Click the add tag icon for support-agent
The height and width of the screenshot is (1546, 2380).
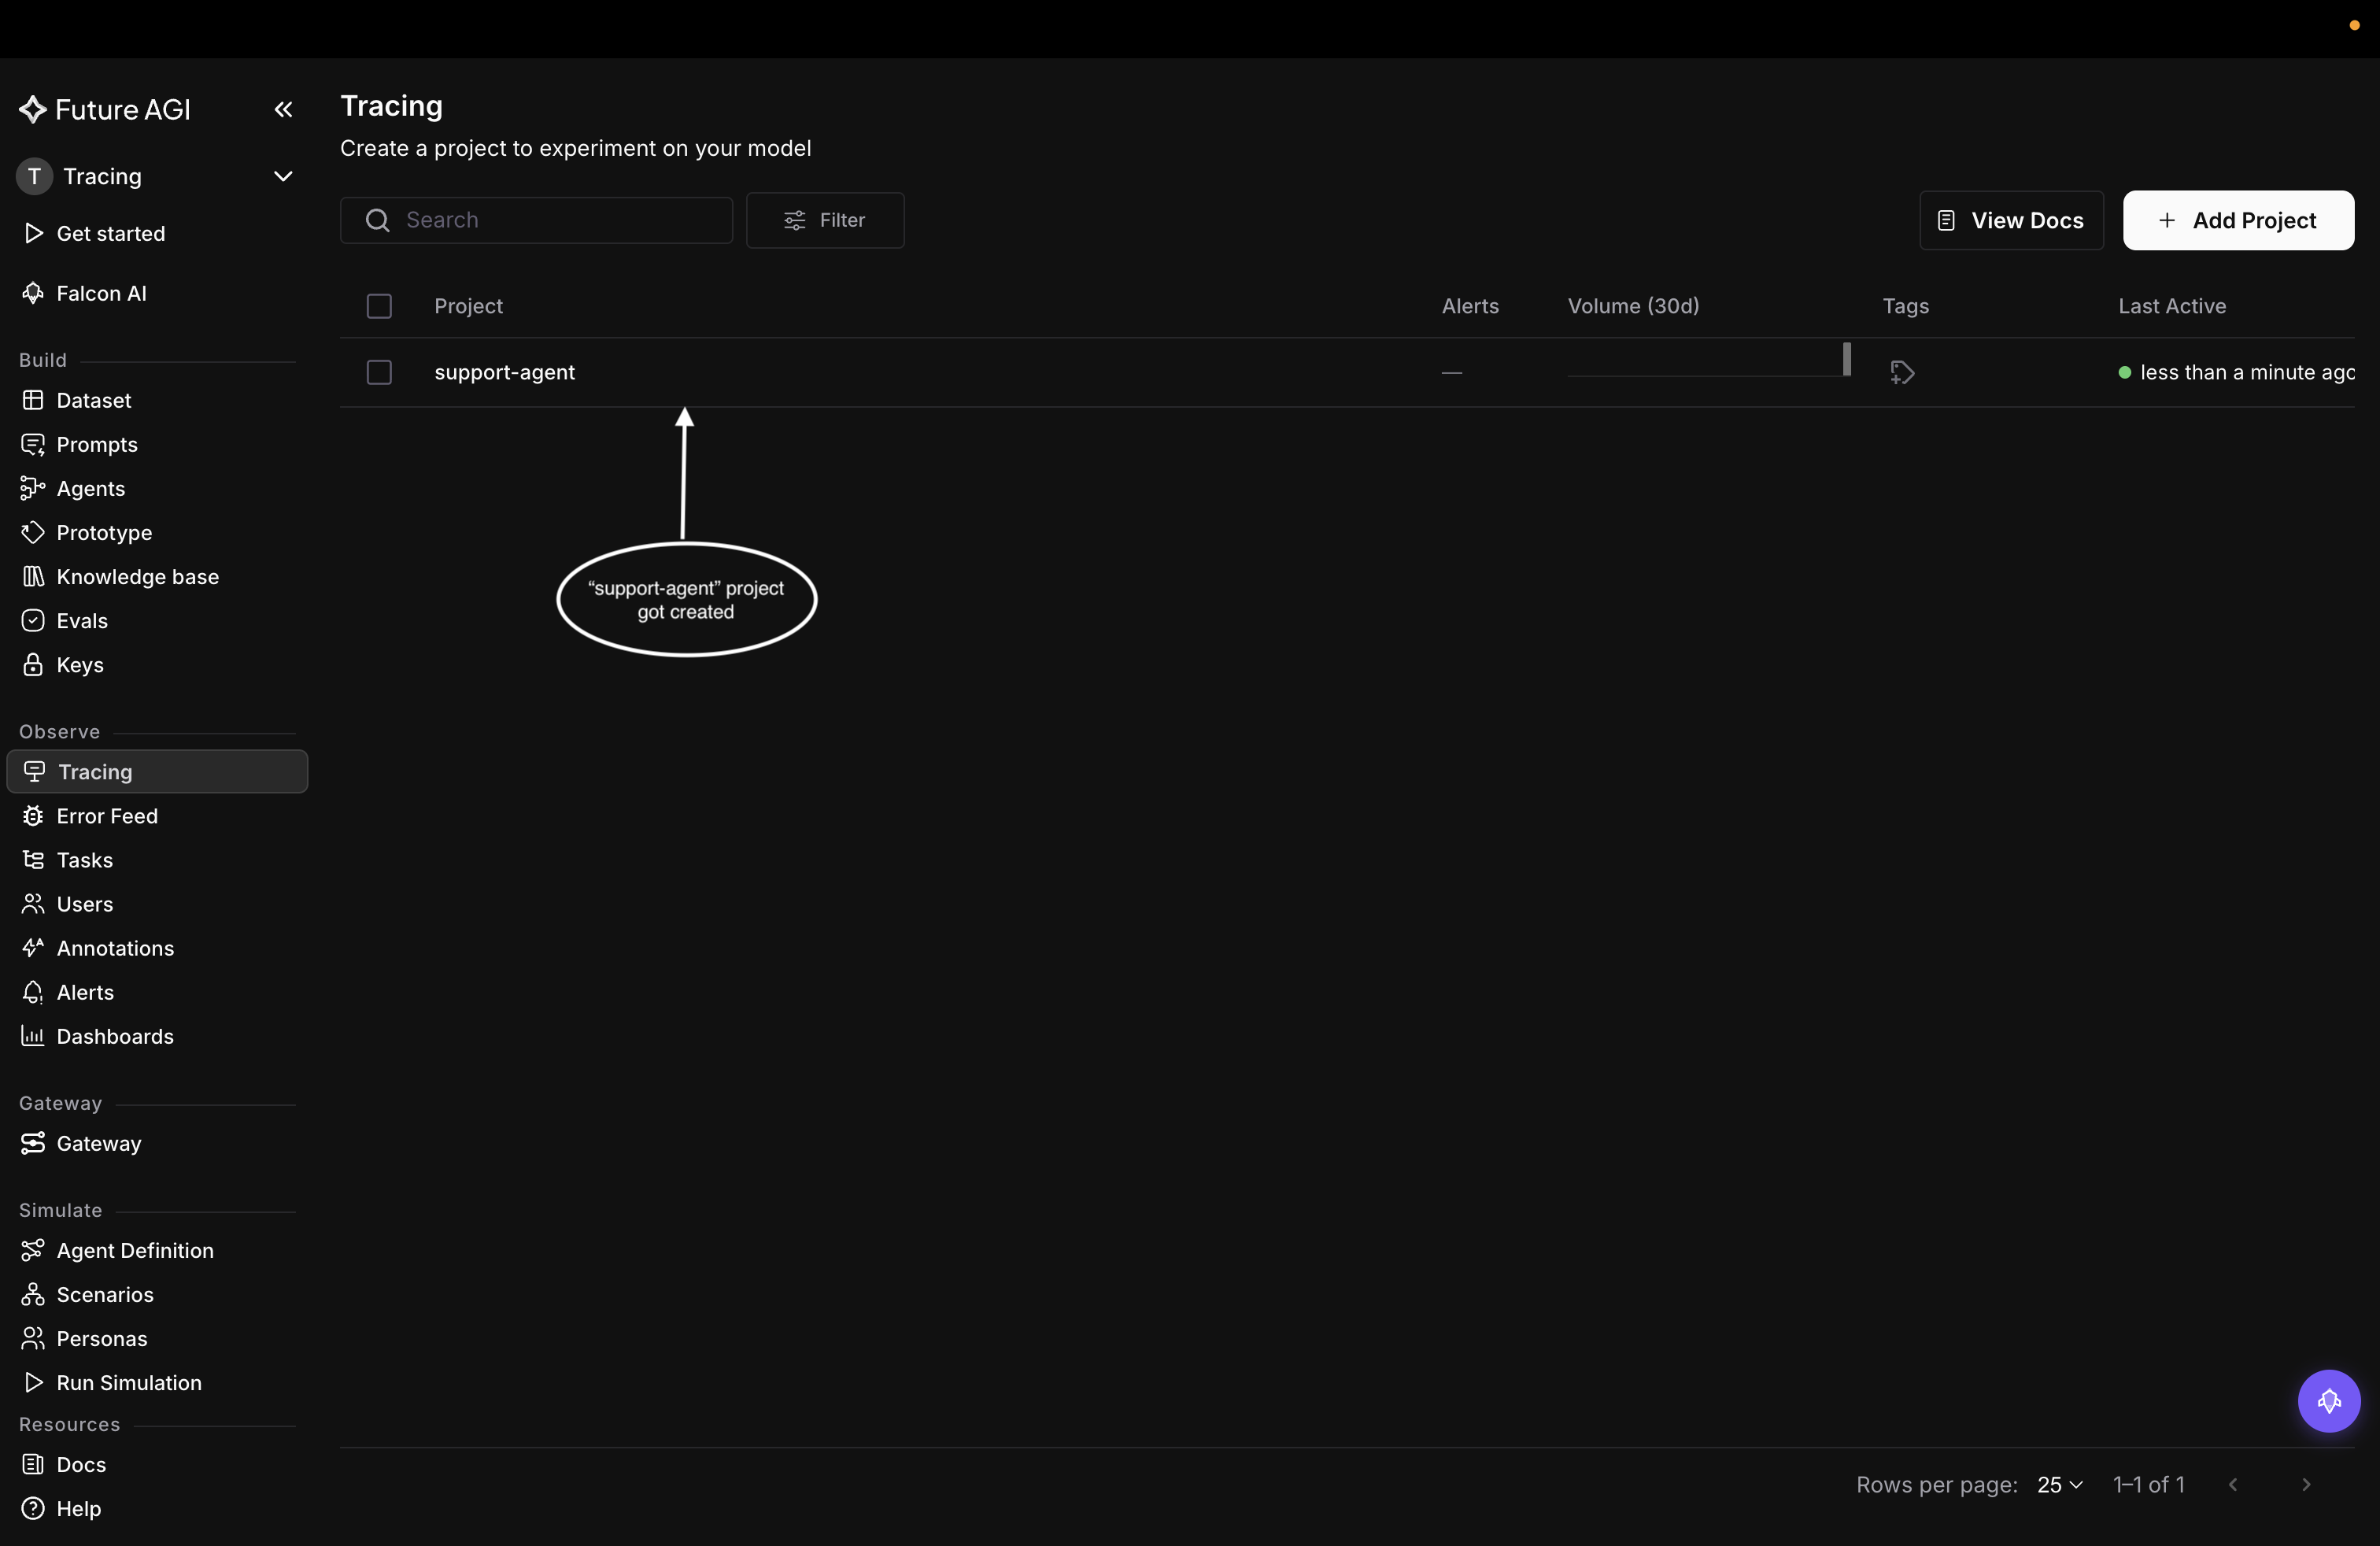click(1902, 372)
